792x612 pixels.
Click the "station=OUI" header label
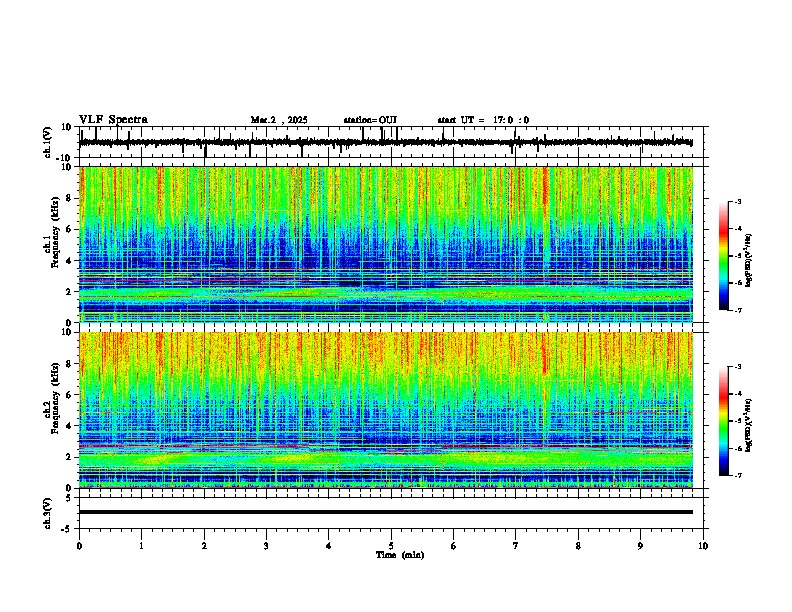370,120
